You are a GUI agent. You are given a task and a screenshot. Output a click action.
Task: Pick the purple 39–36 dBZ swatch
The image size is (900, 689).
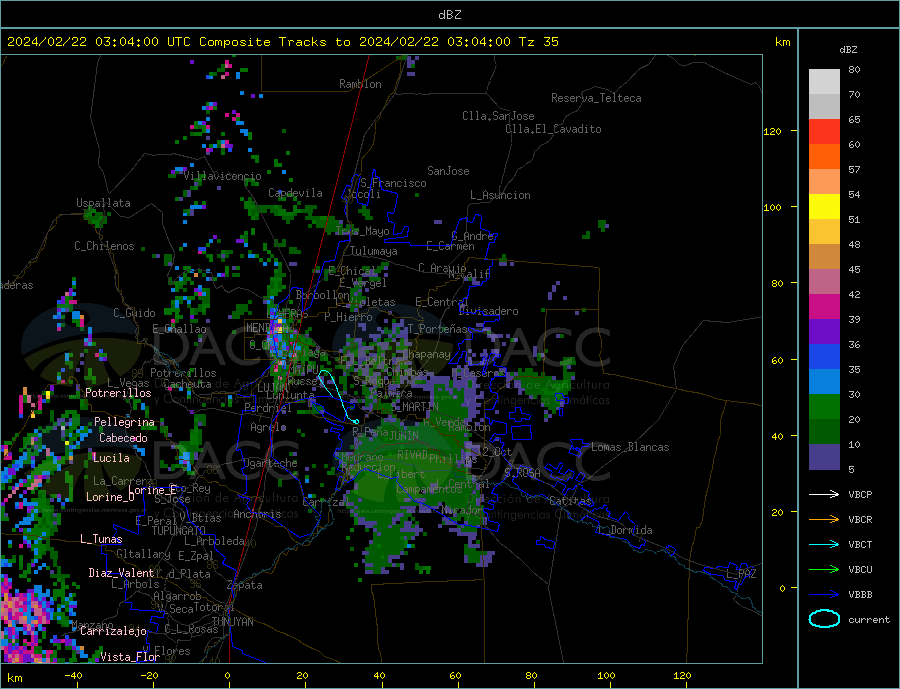click(824, 331)
